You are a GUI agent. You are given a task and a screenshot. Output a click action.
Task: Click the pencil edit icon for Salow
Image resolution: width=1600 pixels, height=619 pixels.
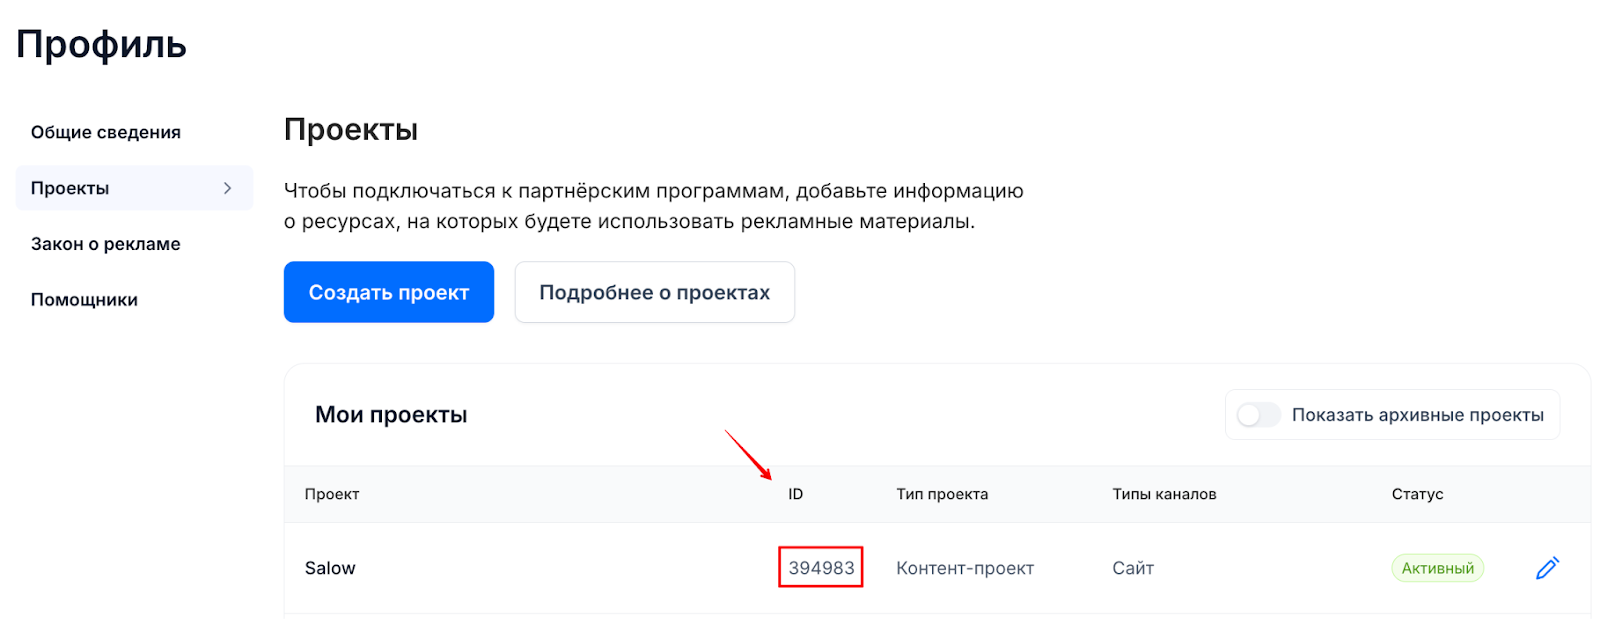click(1547, 568)
